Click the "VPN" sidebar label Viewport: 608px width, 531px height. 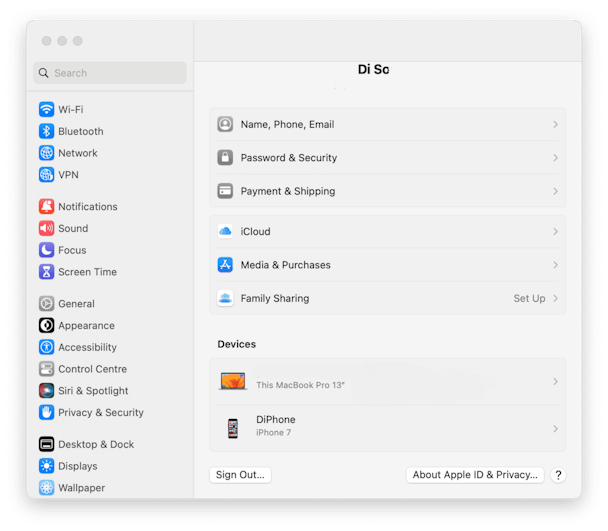point(68,175)
